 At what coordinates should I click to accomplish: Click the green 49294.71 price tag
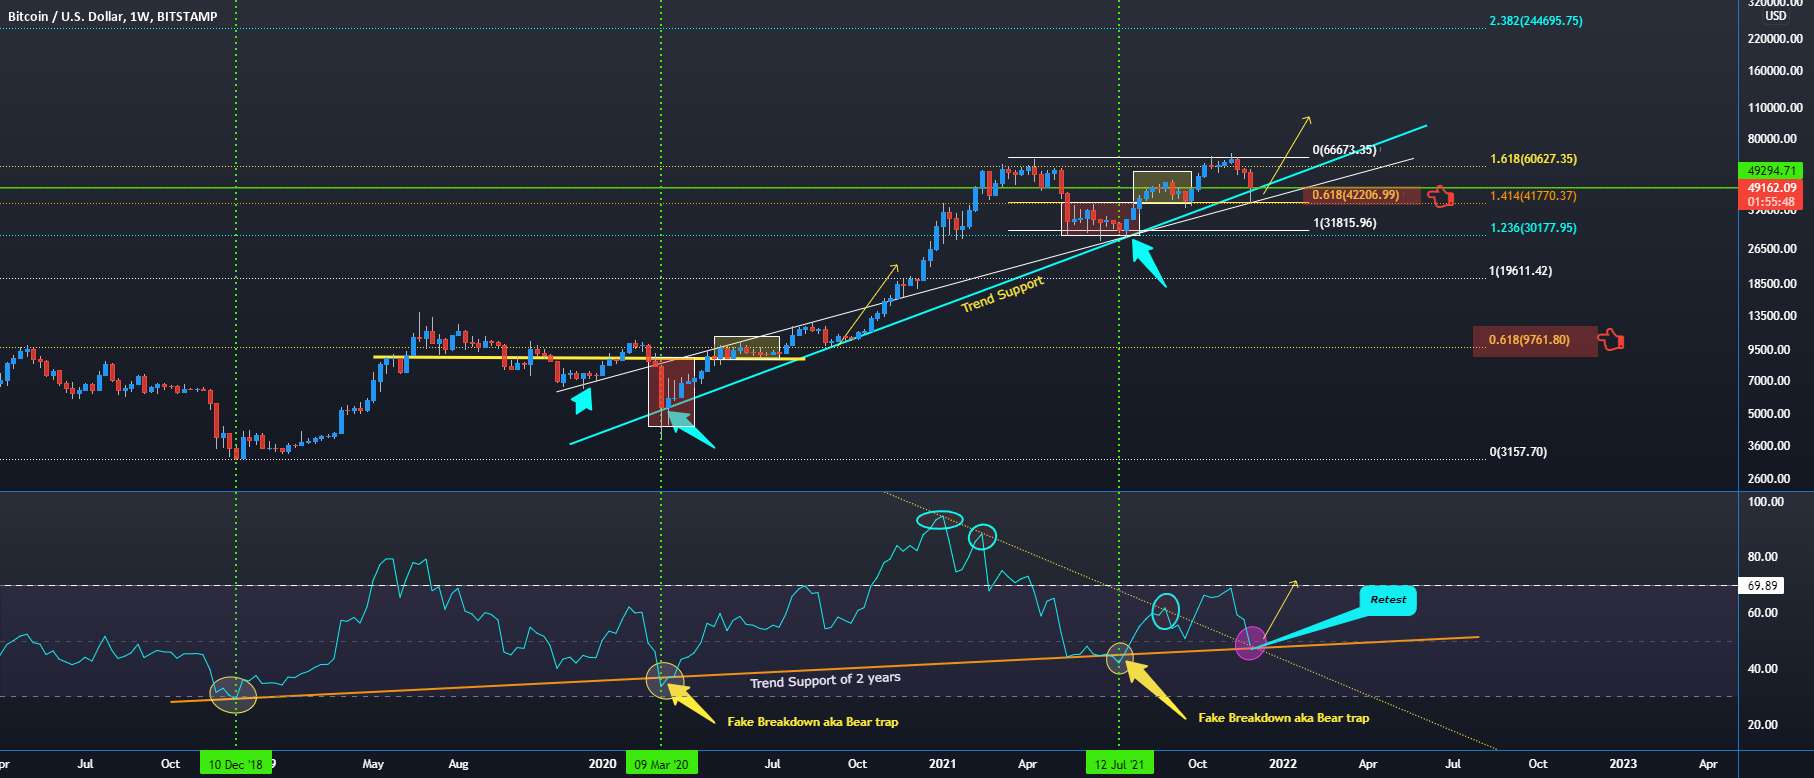pos(1772,171)
